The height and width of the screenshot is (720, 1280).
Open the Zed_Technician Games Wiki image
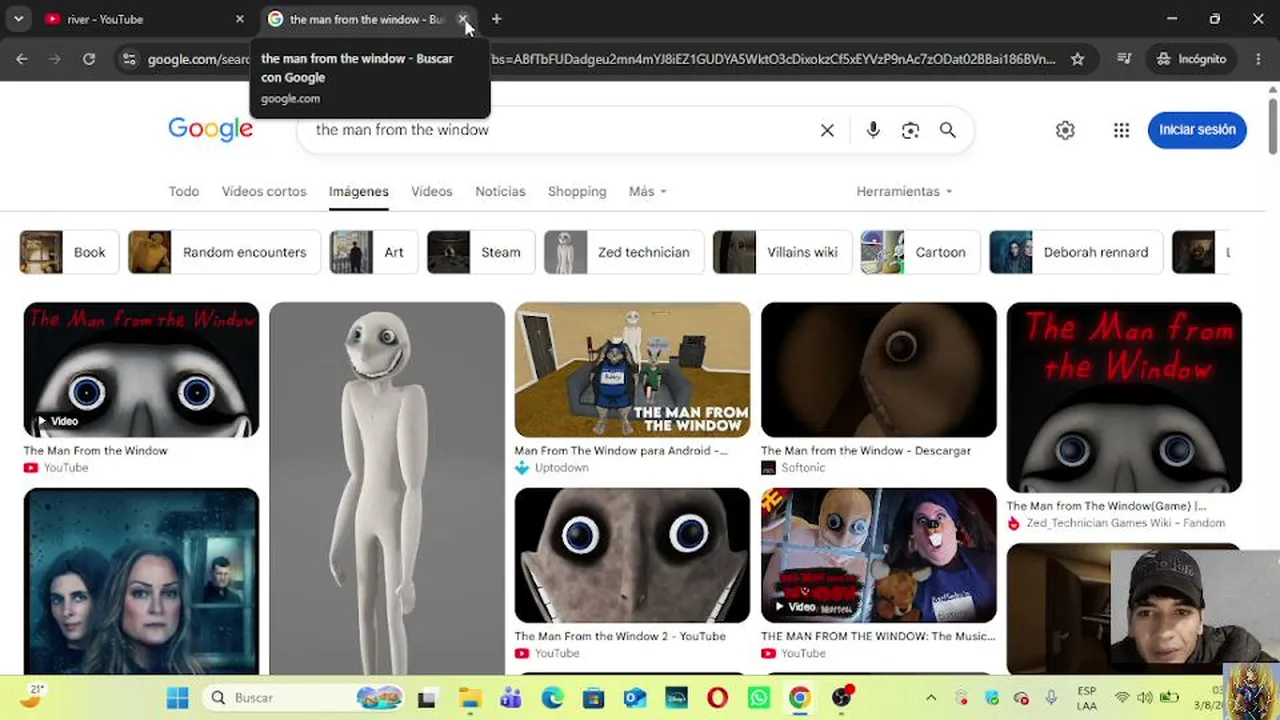1124,398
